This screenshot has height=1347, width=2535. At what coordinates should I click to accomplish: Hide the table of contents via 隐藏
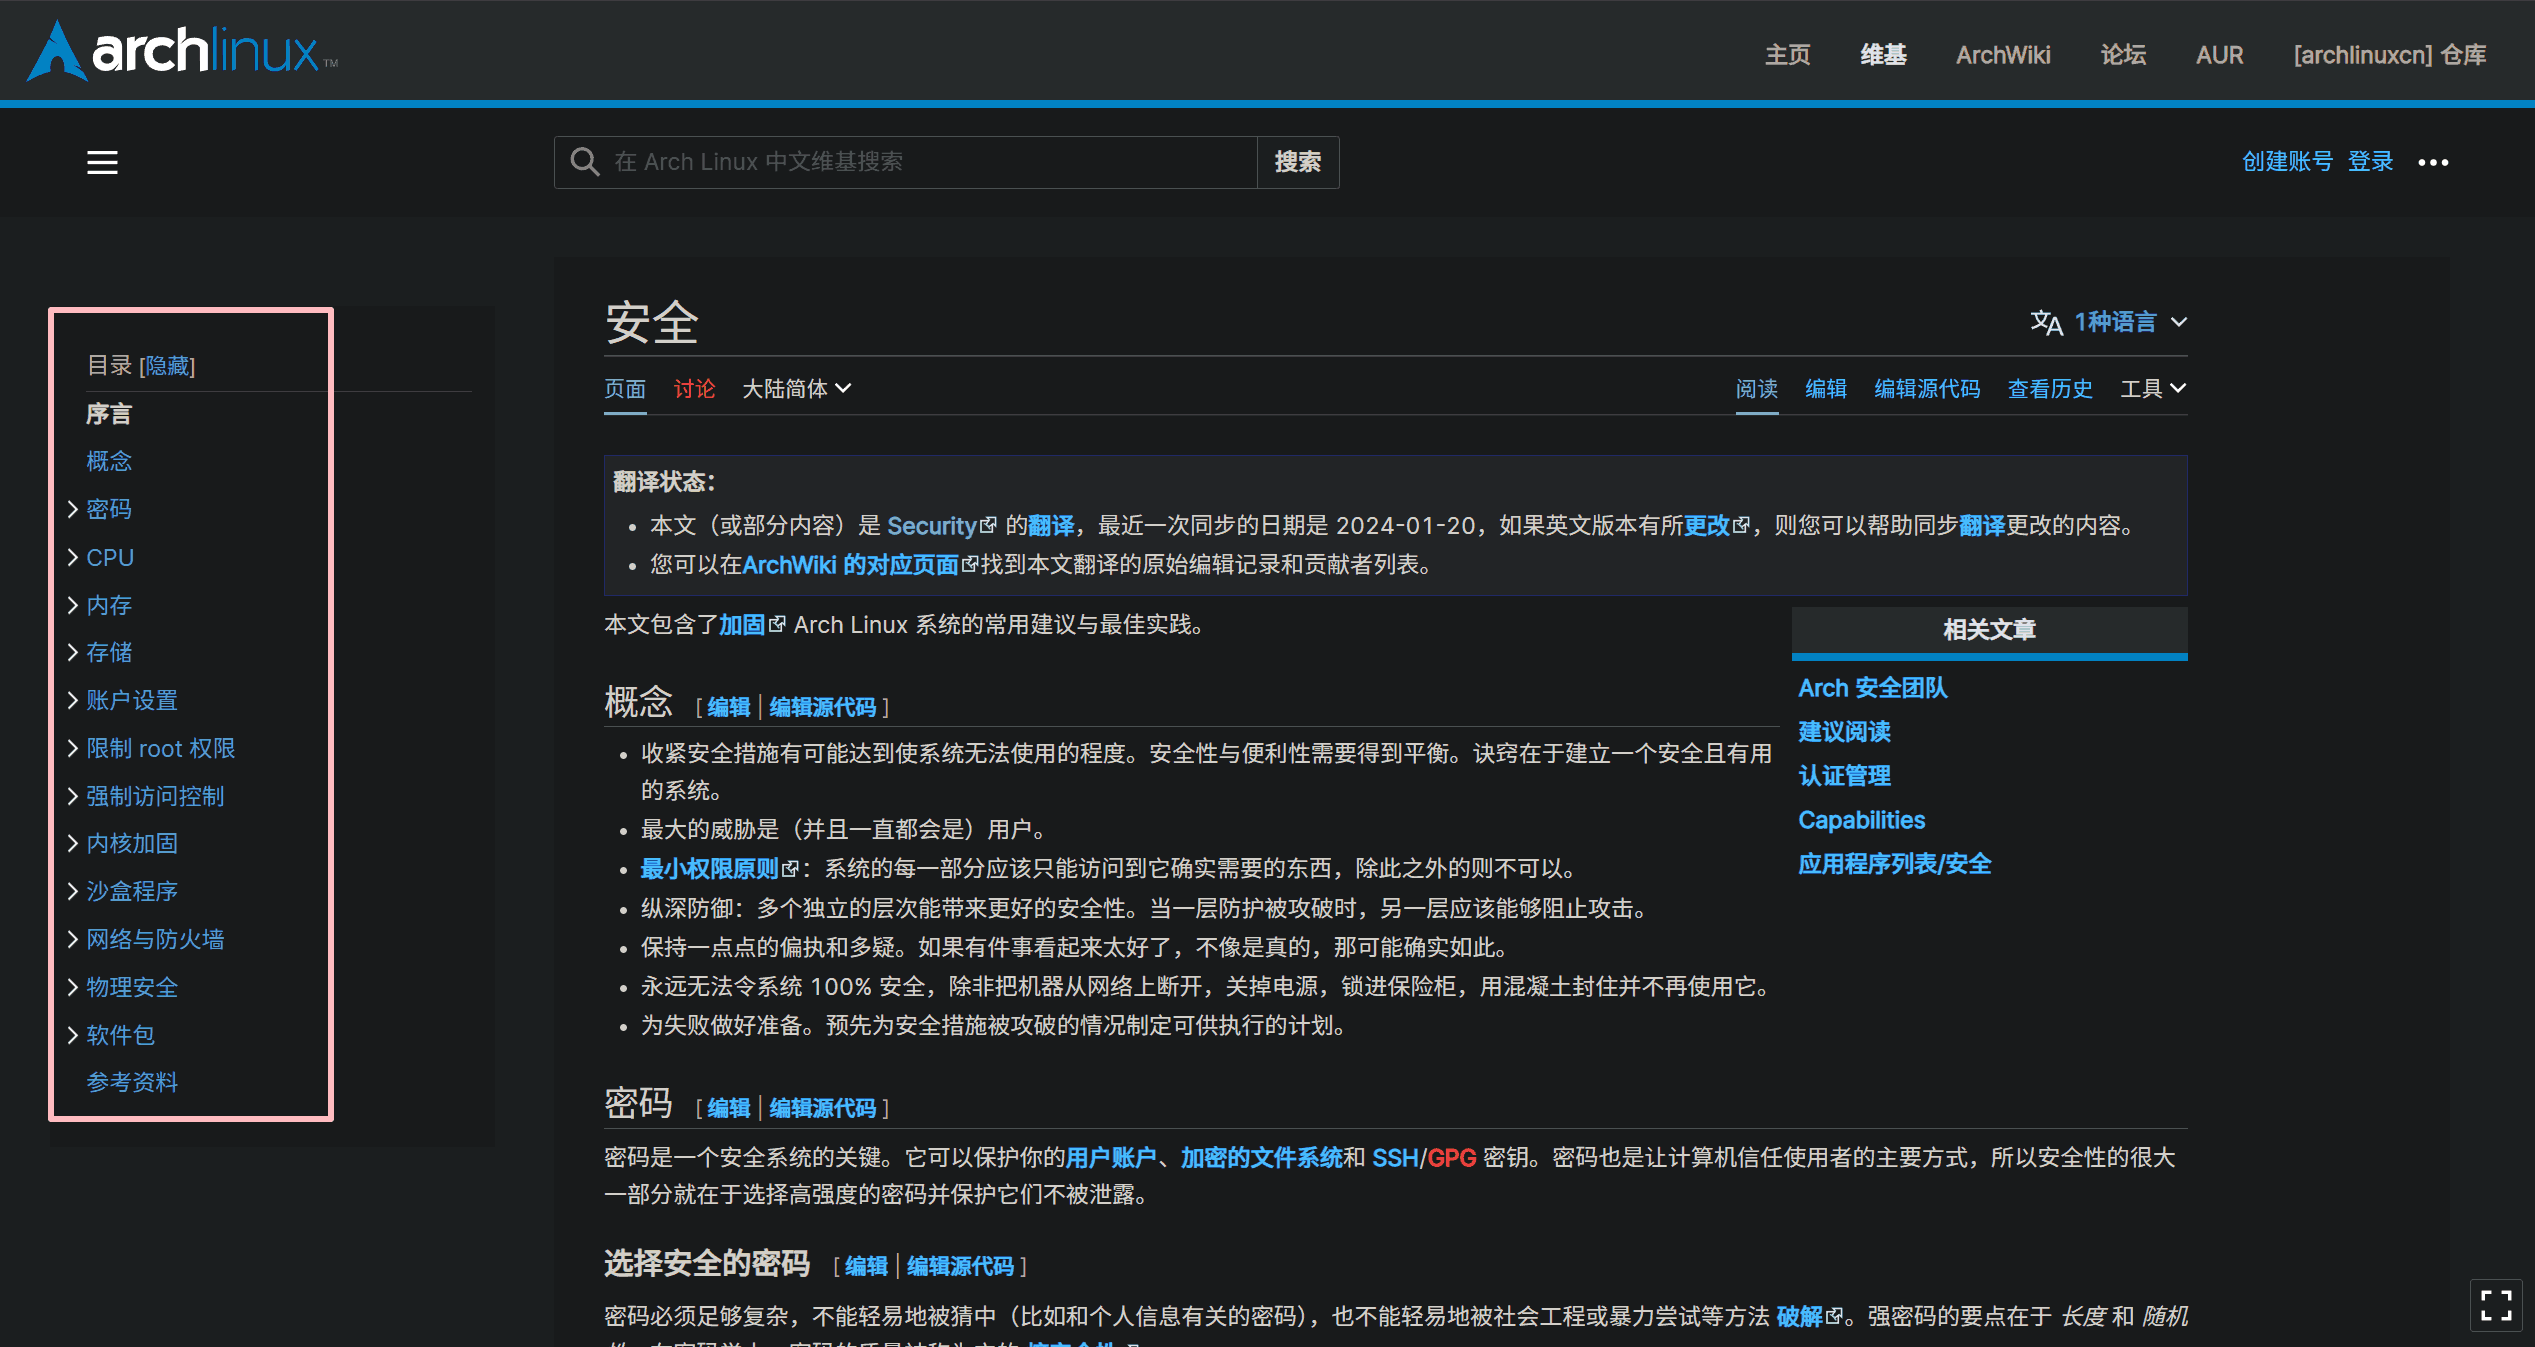point(167,366)
